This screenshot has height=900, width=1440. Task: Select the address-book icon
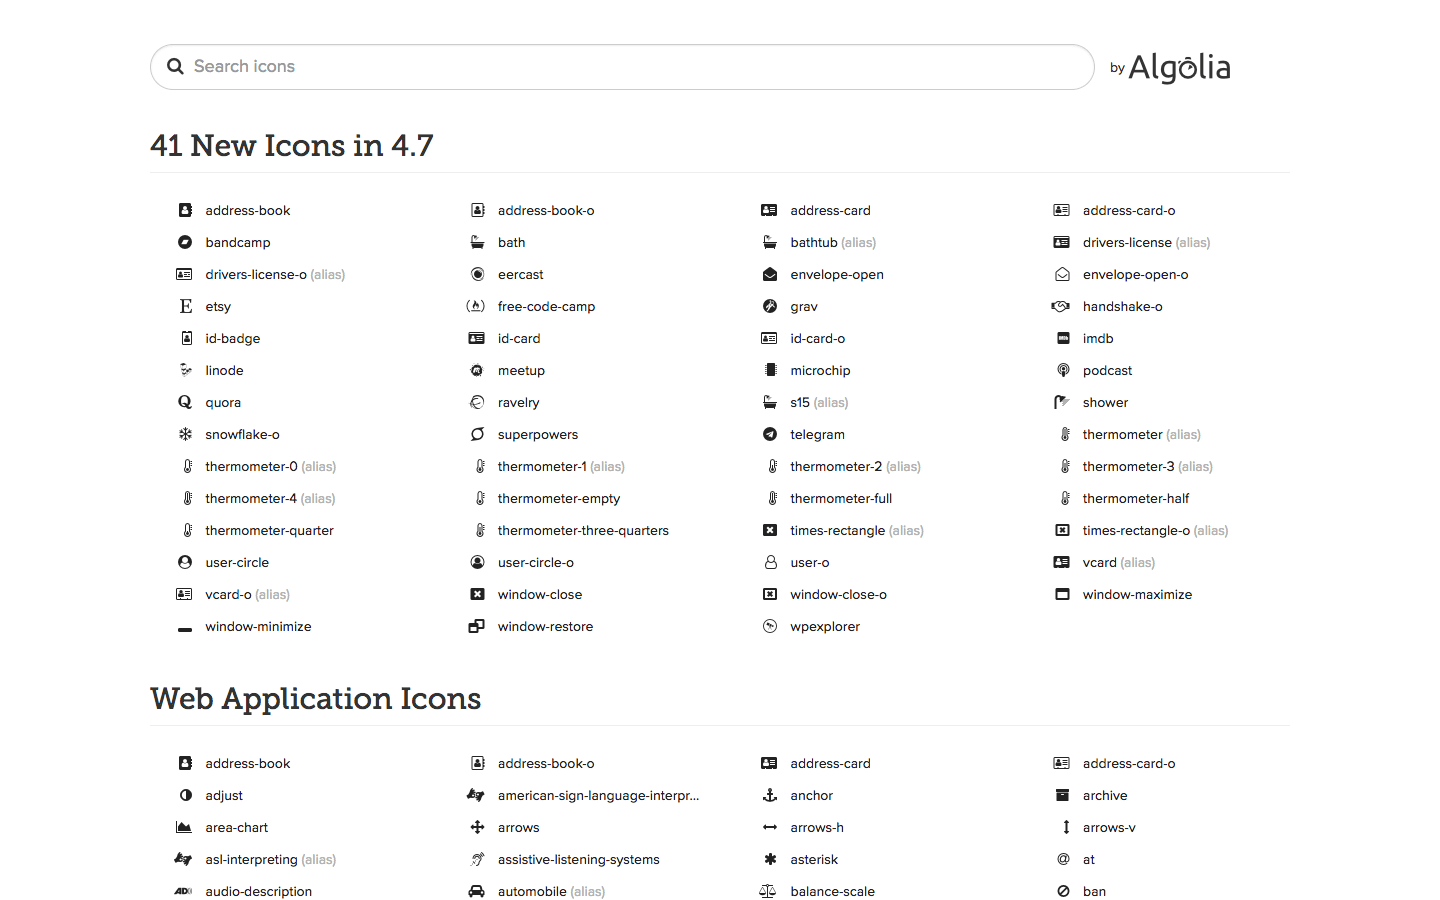247,210
